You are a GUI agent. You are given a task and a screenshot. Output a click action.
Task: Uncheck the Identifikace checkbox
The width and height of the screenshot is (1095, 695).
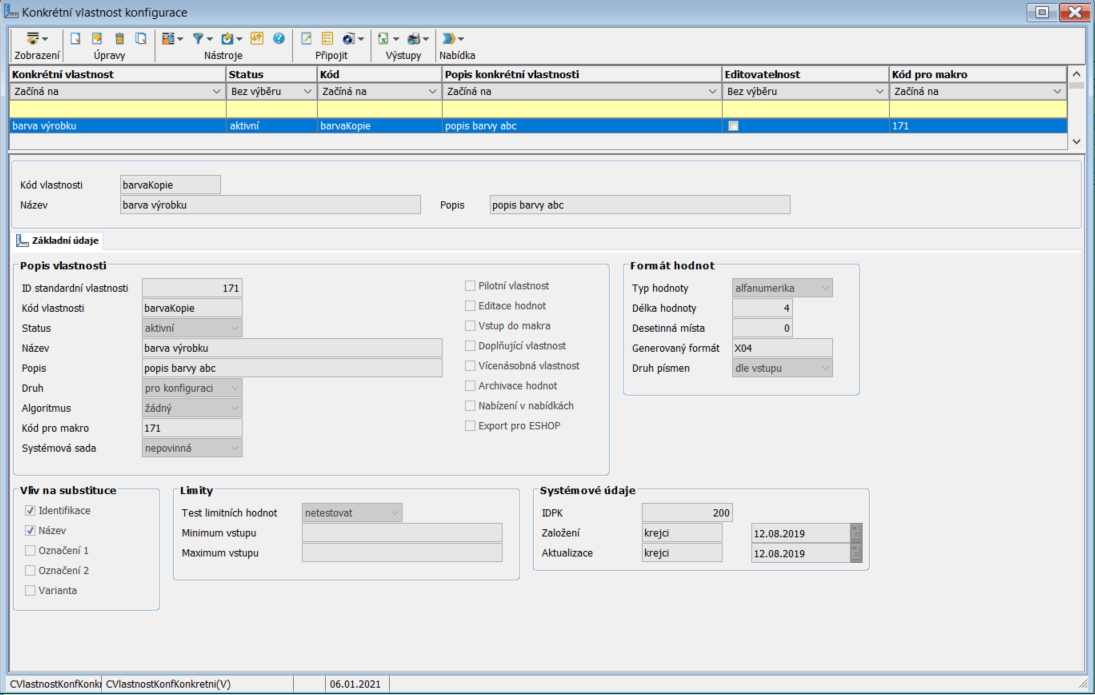point(30,511)
